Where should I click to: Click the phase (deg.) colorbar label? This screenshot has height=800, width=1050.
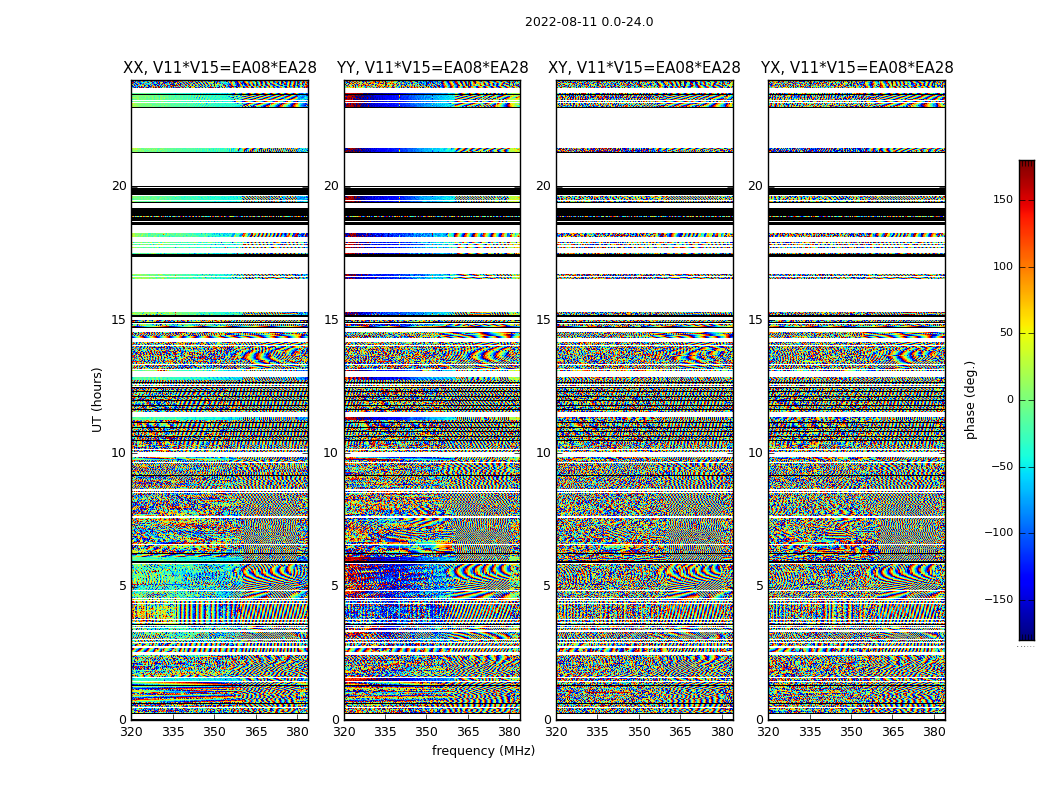point(970,400)
